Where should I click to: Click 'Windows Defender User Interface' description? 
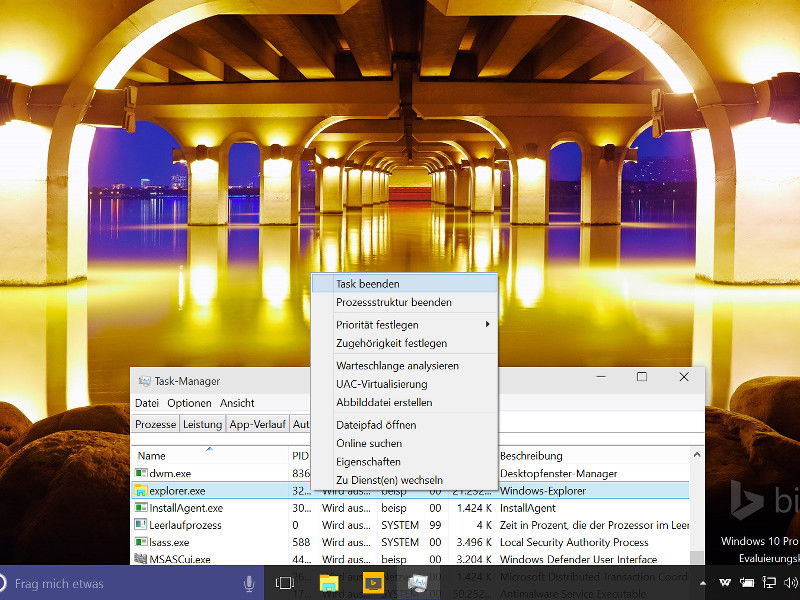[x=578, y=559]
